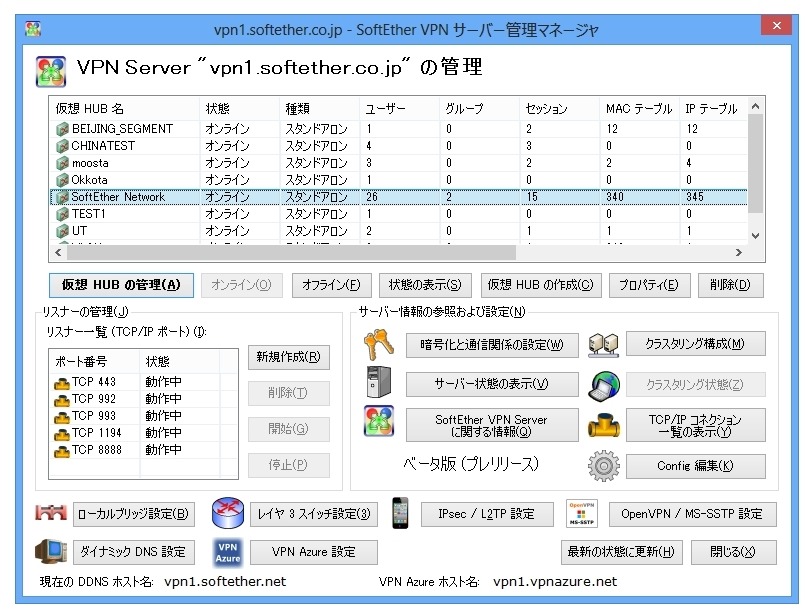812x616 pixels.
Task: Click the Okkota hub icon
Action: point(62,180)
